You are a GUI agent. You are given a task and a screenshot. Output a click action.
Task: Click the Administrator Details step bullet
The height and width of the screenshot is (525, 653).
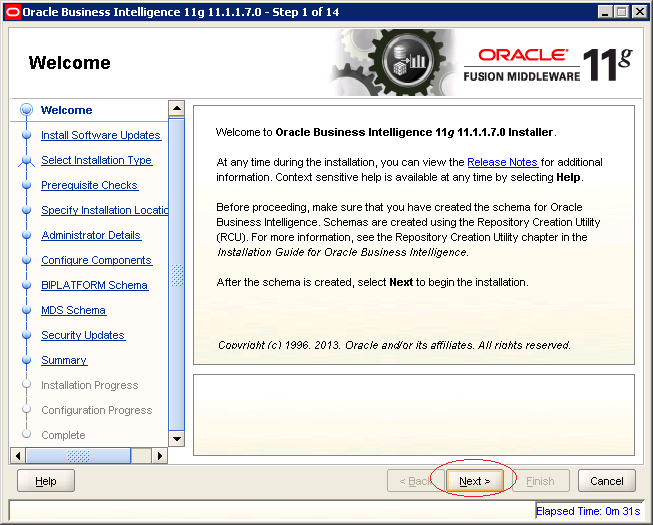[26, 235]
